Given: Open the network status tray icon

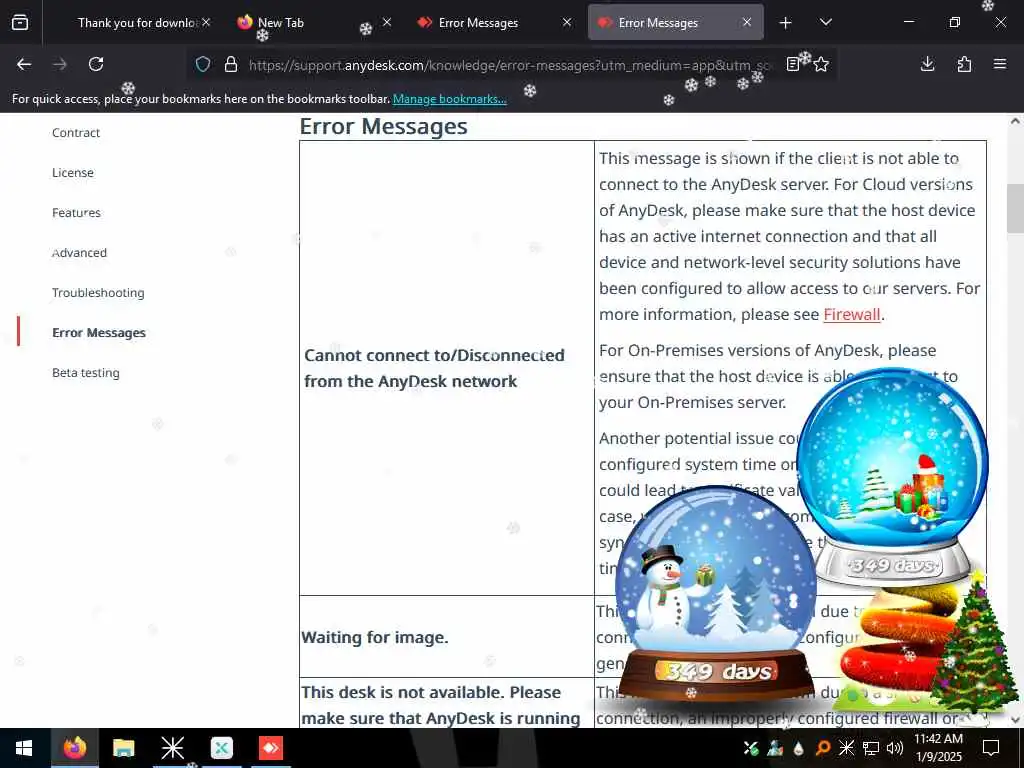Looking at the screenshot, I should click(871, 748).
